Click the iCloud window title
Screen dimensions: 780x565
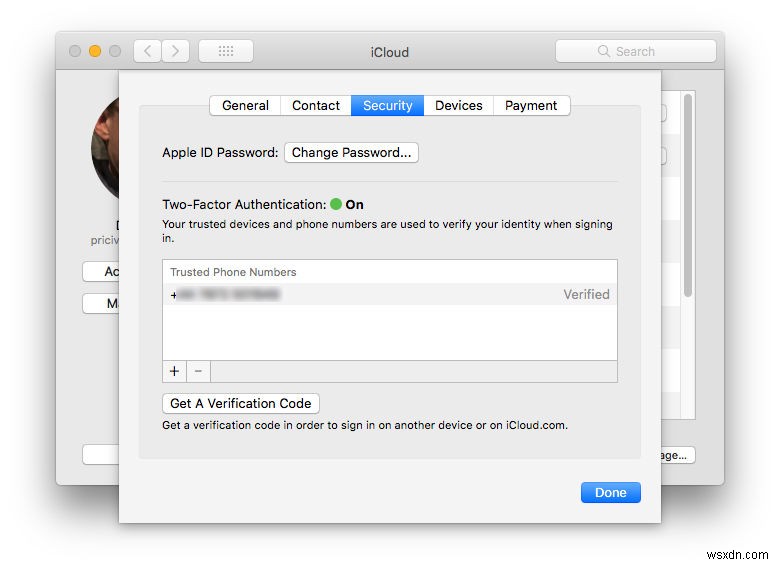pos(390,52)
